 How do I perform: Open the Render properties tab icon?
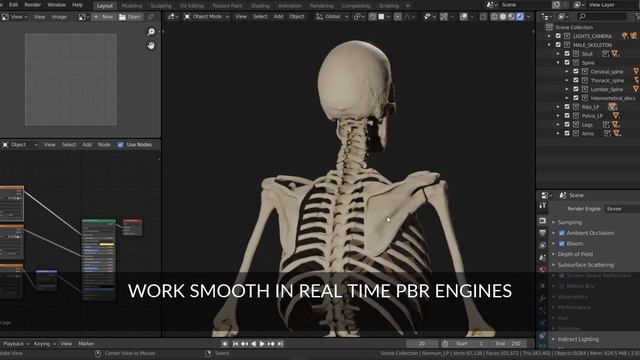coord(542,221)
